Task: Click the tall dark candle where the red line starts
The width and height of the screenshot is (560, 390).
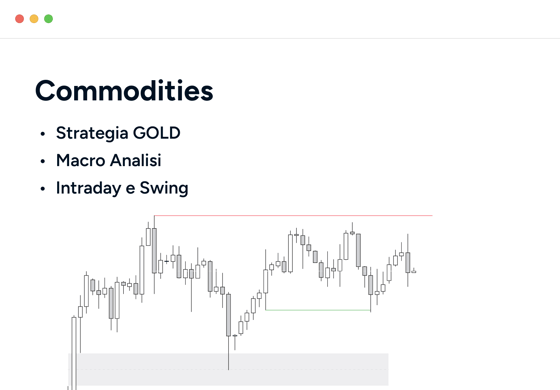Action: coord(154,255)
